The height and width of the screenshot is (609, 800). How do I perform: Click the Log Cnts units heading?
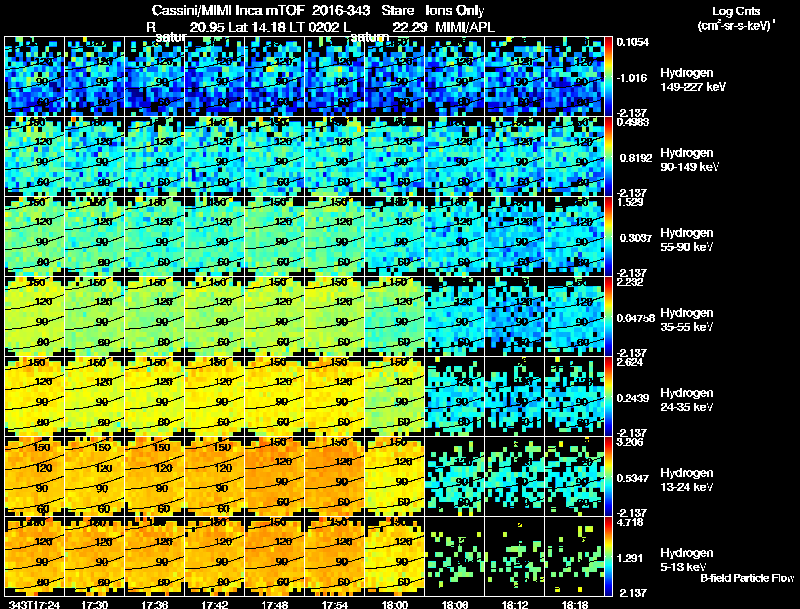pos(736,18)
